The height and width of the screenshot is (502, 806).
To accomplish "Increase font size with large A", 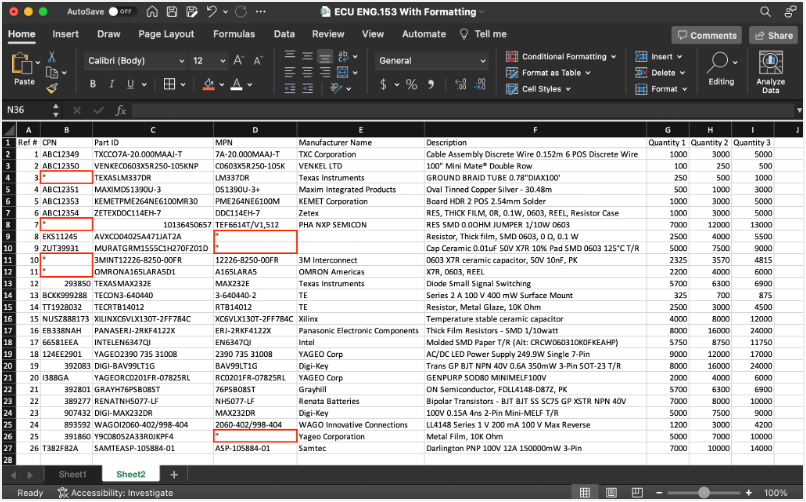I will tap(239, 60).
